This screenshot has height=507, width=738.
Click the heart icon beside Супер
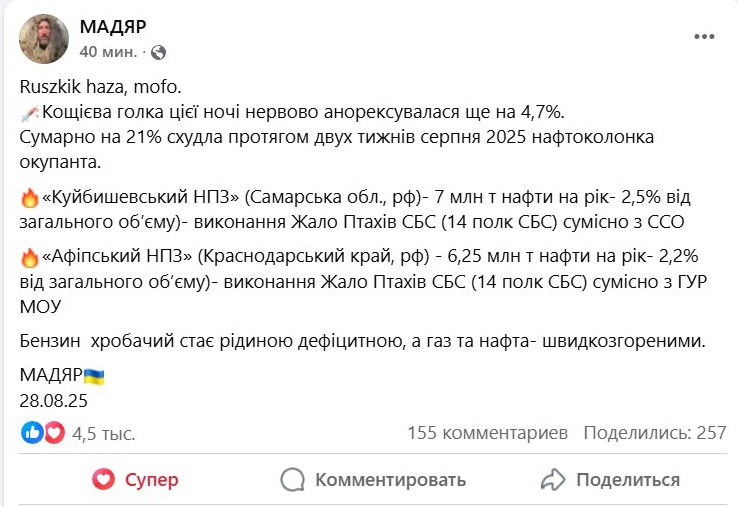pos(103,479)
